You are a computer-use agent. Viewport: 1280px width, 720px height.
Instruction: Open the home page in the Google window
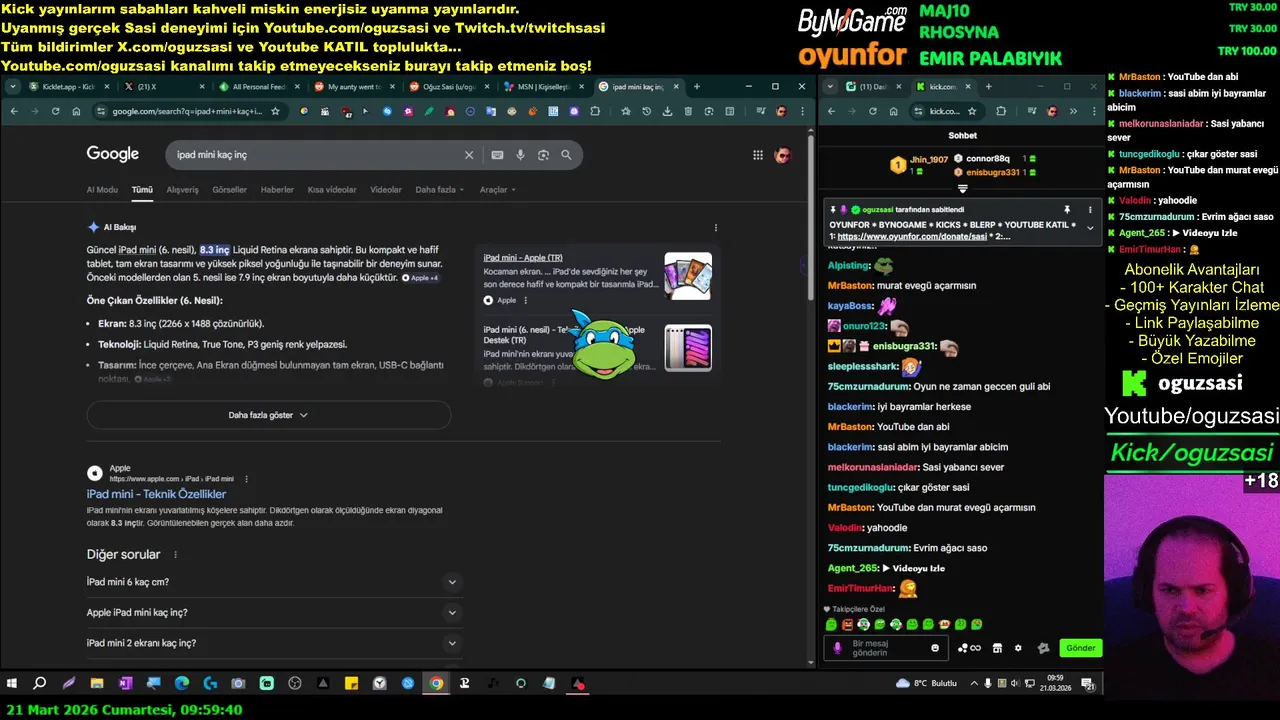click(x=76, y=111)
